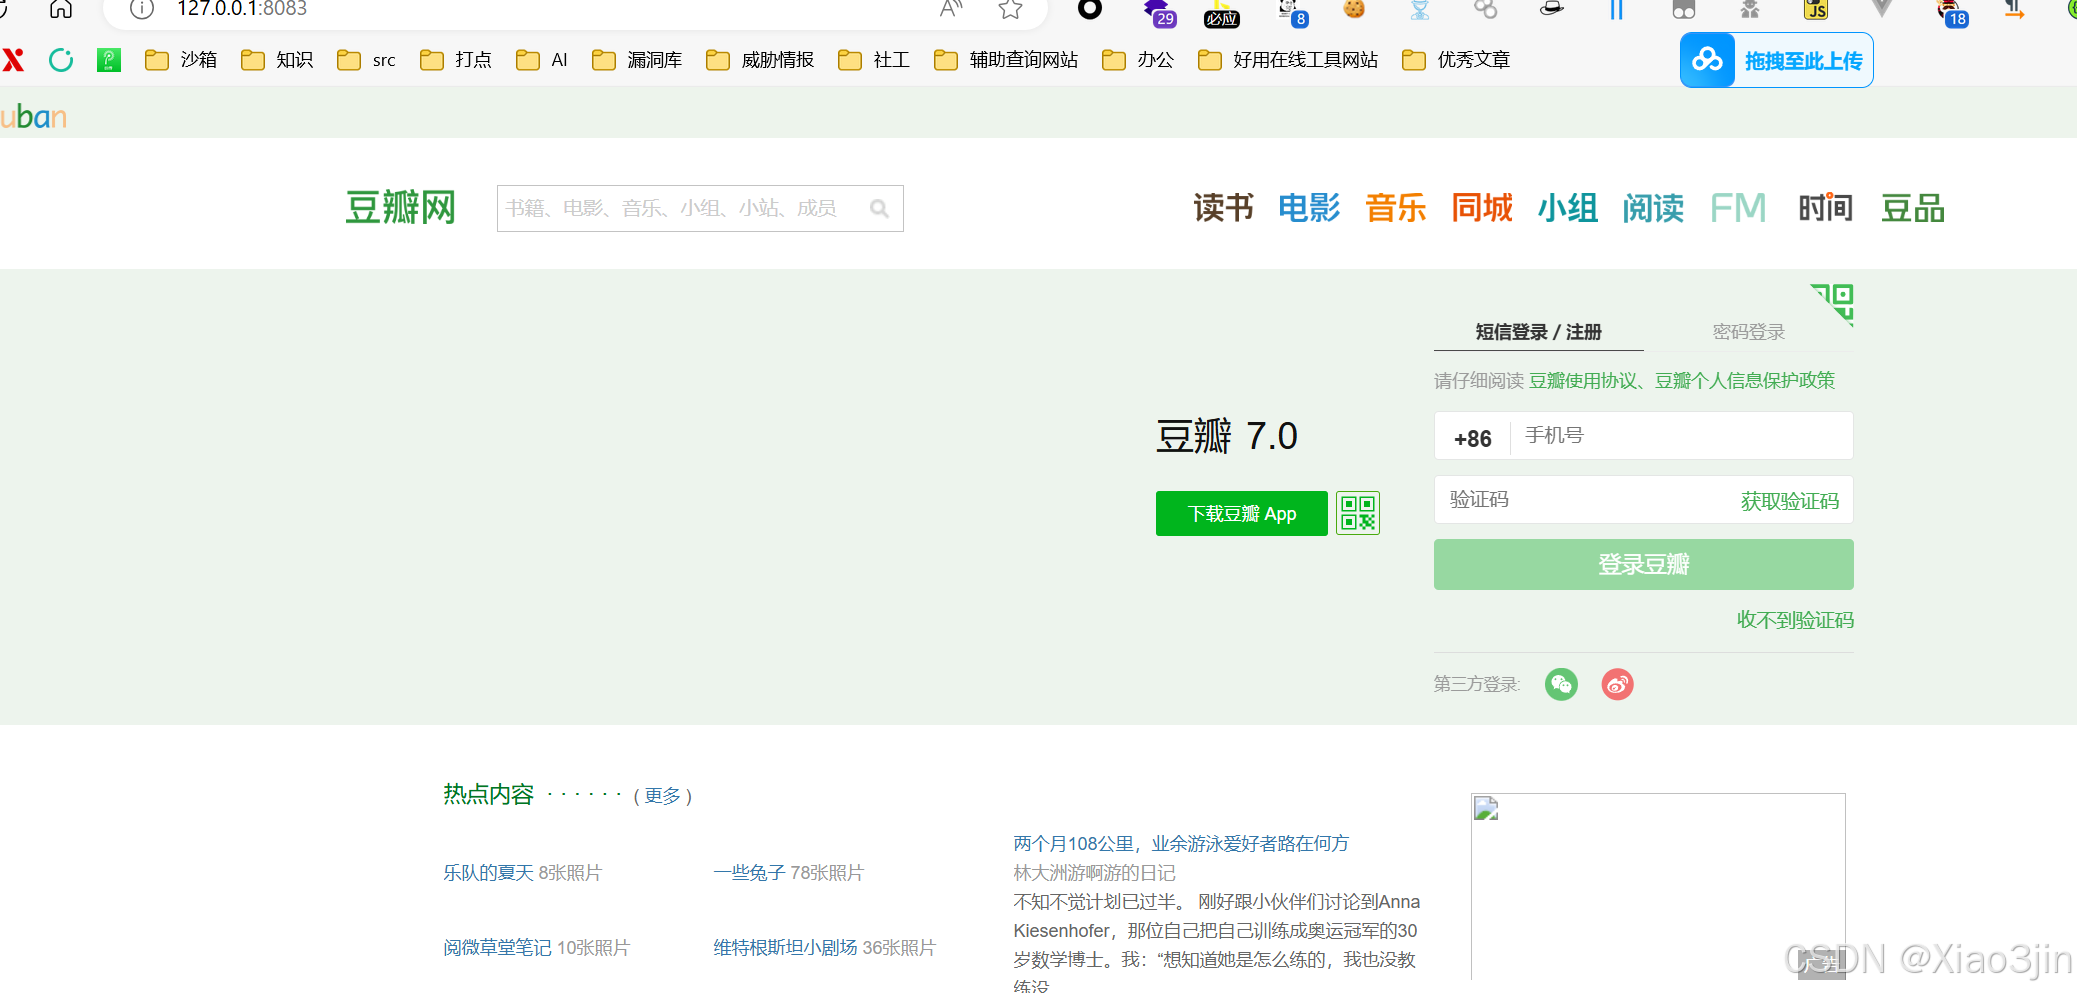This screenshot has height=993, width=2077.
Task: Click the 登录豆瓣 button
Action: (x=1643, y=564)
